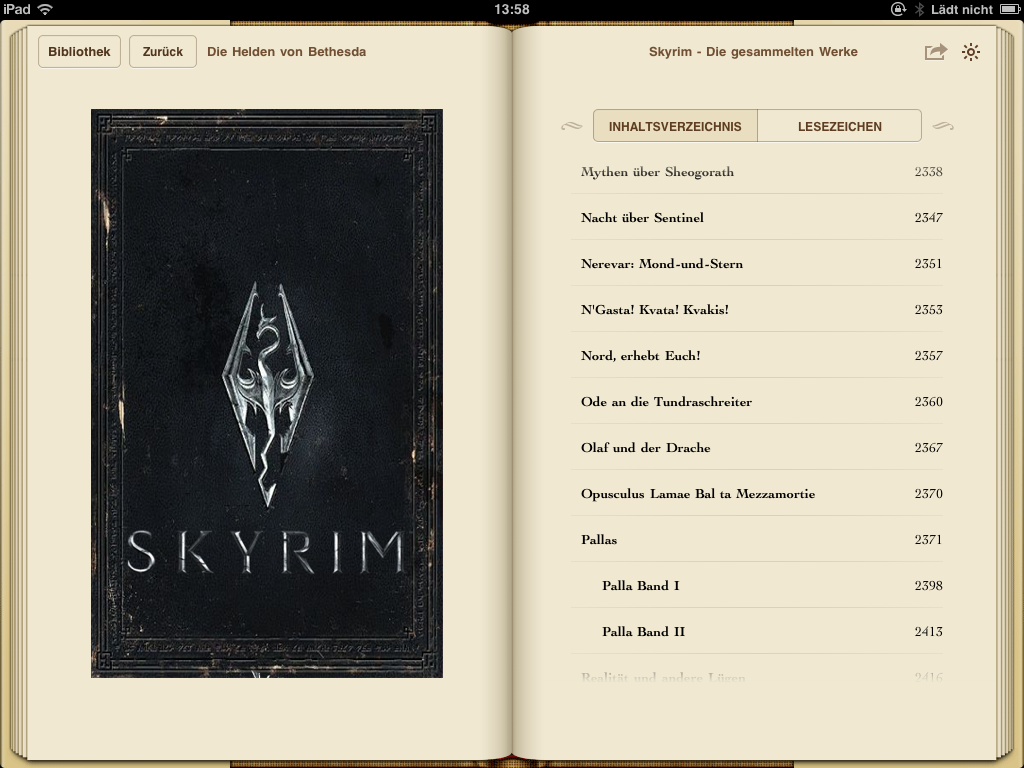Tap the Bluetooth status icon
This screenshot has width=1024, height=768.
pos(919,9)
